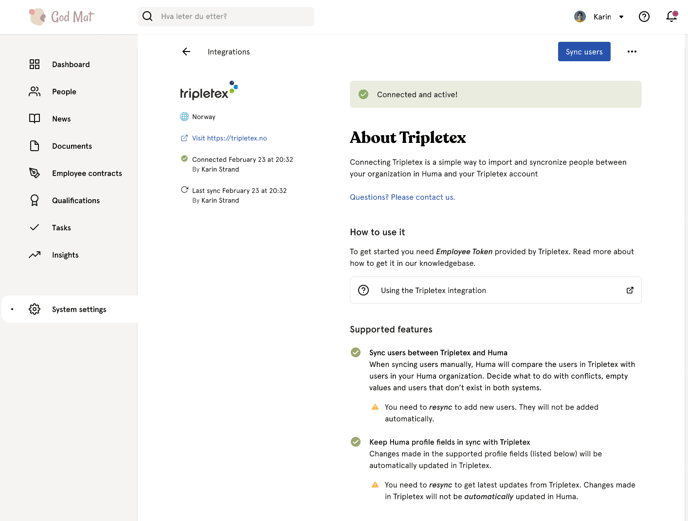
Task: Click the Last sync refresh icon
Action: click(184, 190)
